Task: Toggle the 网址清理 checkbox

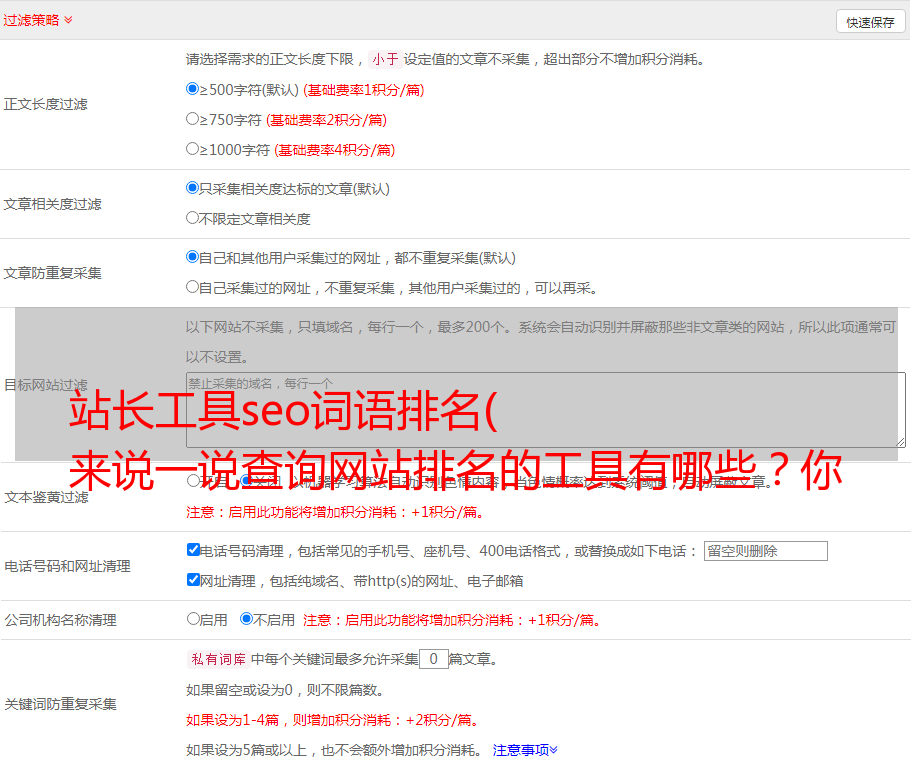Action: pos(193,580)
